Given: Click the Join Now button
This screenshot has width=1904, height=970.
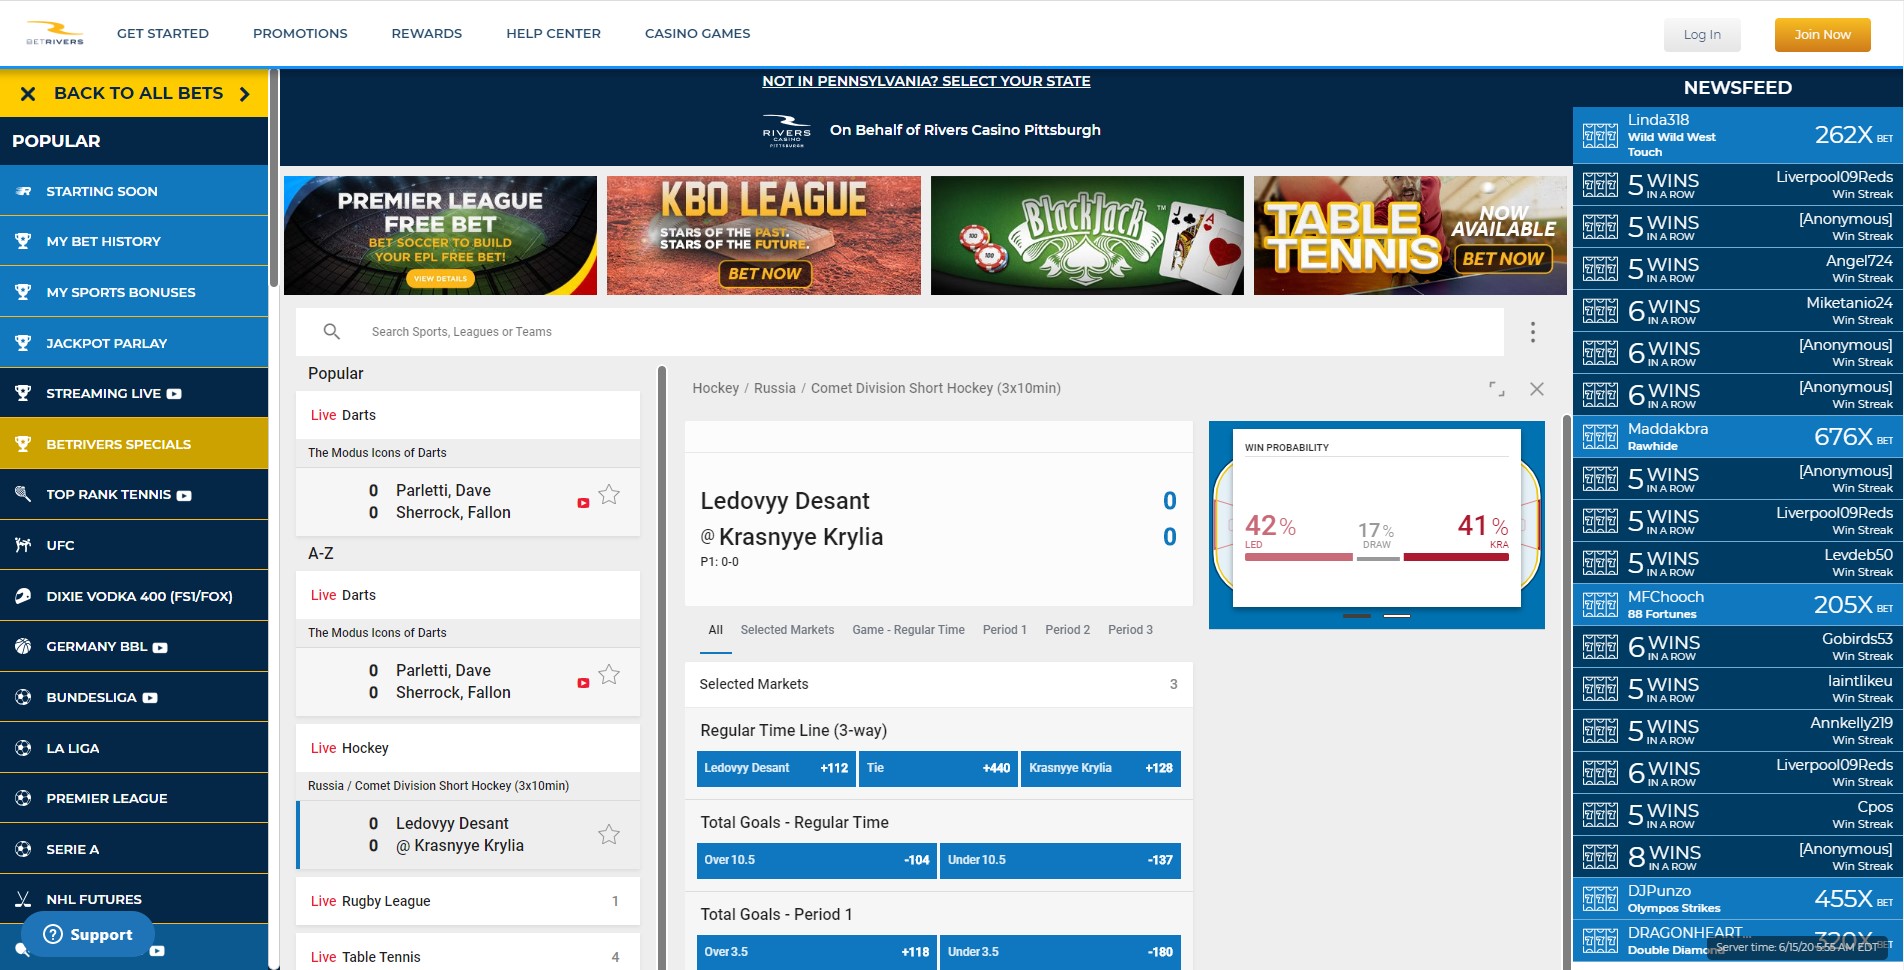Looking at the screenshot, I should pyautogui.click(x=1822, y=34).
